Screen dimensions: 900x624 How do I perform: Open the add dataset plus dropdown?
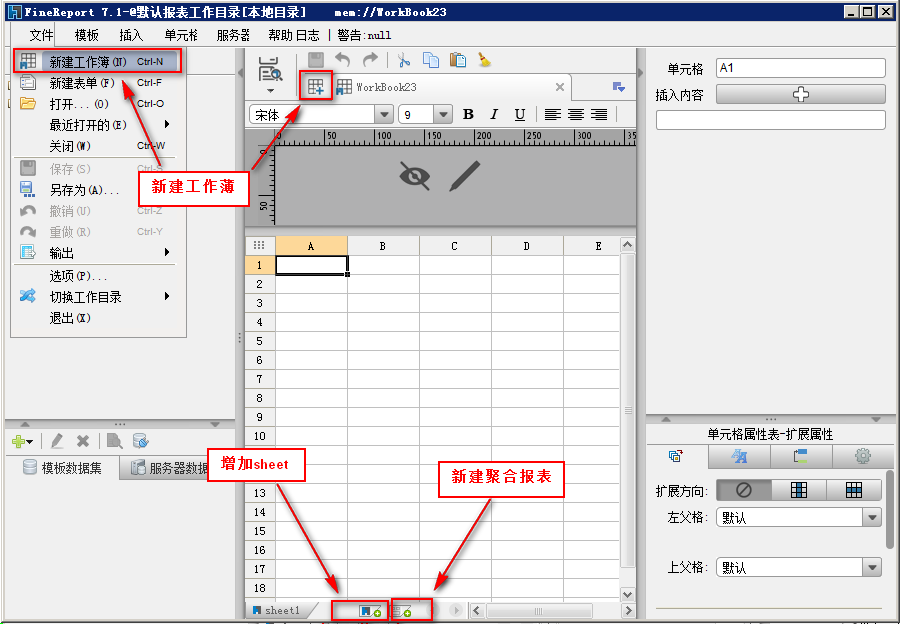click(22, 441)
